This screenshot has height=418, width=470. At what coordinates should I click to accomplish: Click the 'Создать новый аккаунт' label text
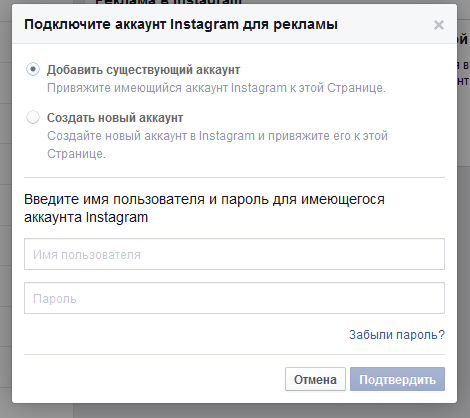pos(115,118)
